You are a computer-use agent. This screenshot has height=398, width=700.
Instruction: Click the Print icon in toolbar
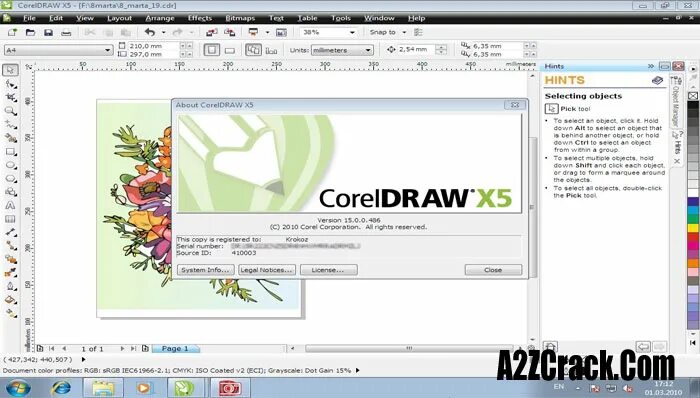click(x=66, y=33)
